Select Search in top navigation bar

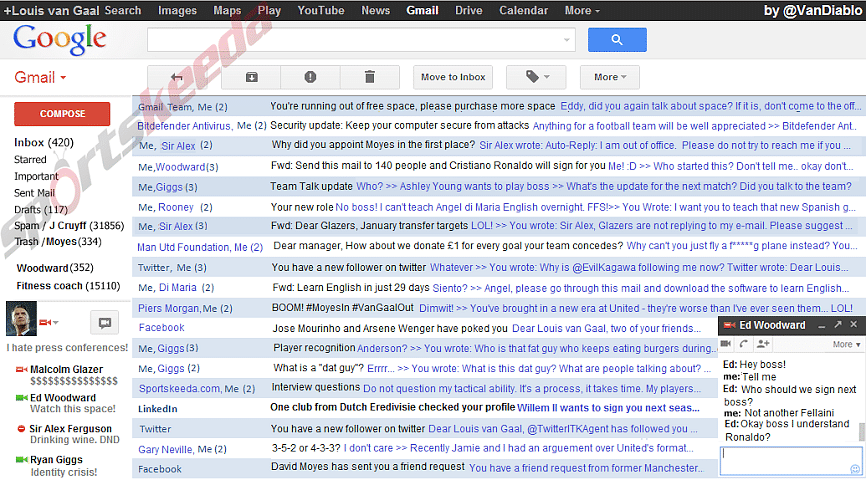123,10
